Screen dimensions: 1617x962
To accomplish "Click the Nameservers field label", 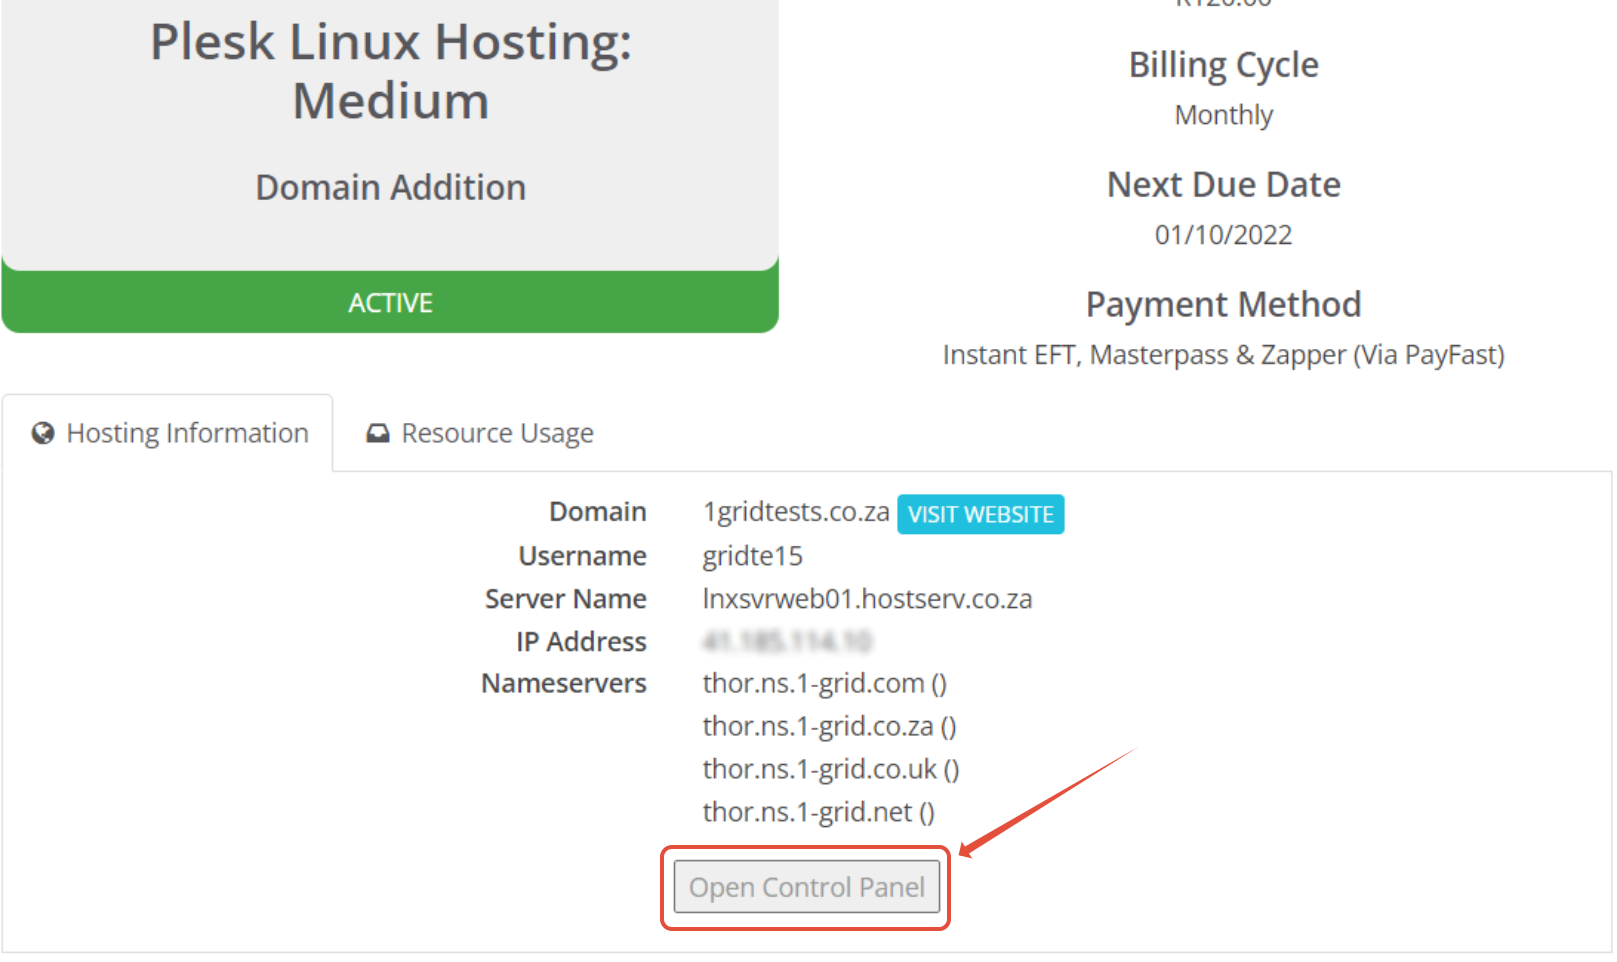I will tap(563, 684).
